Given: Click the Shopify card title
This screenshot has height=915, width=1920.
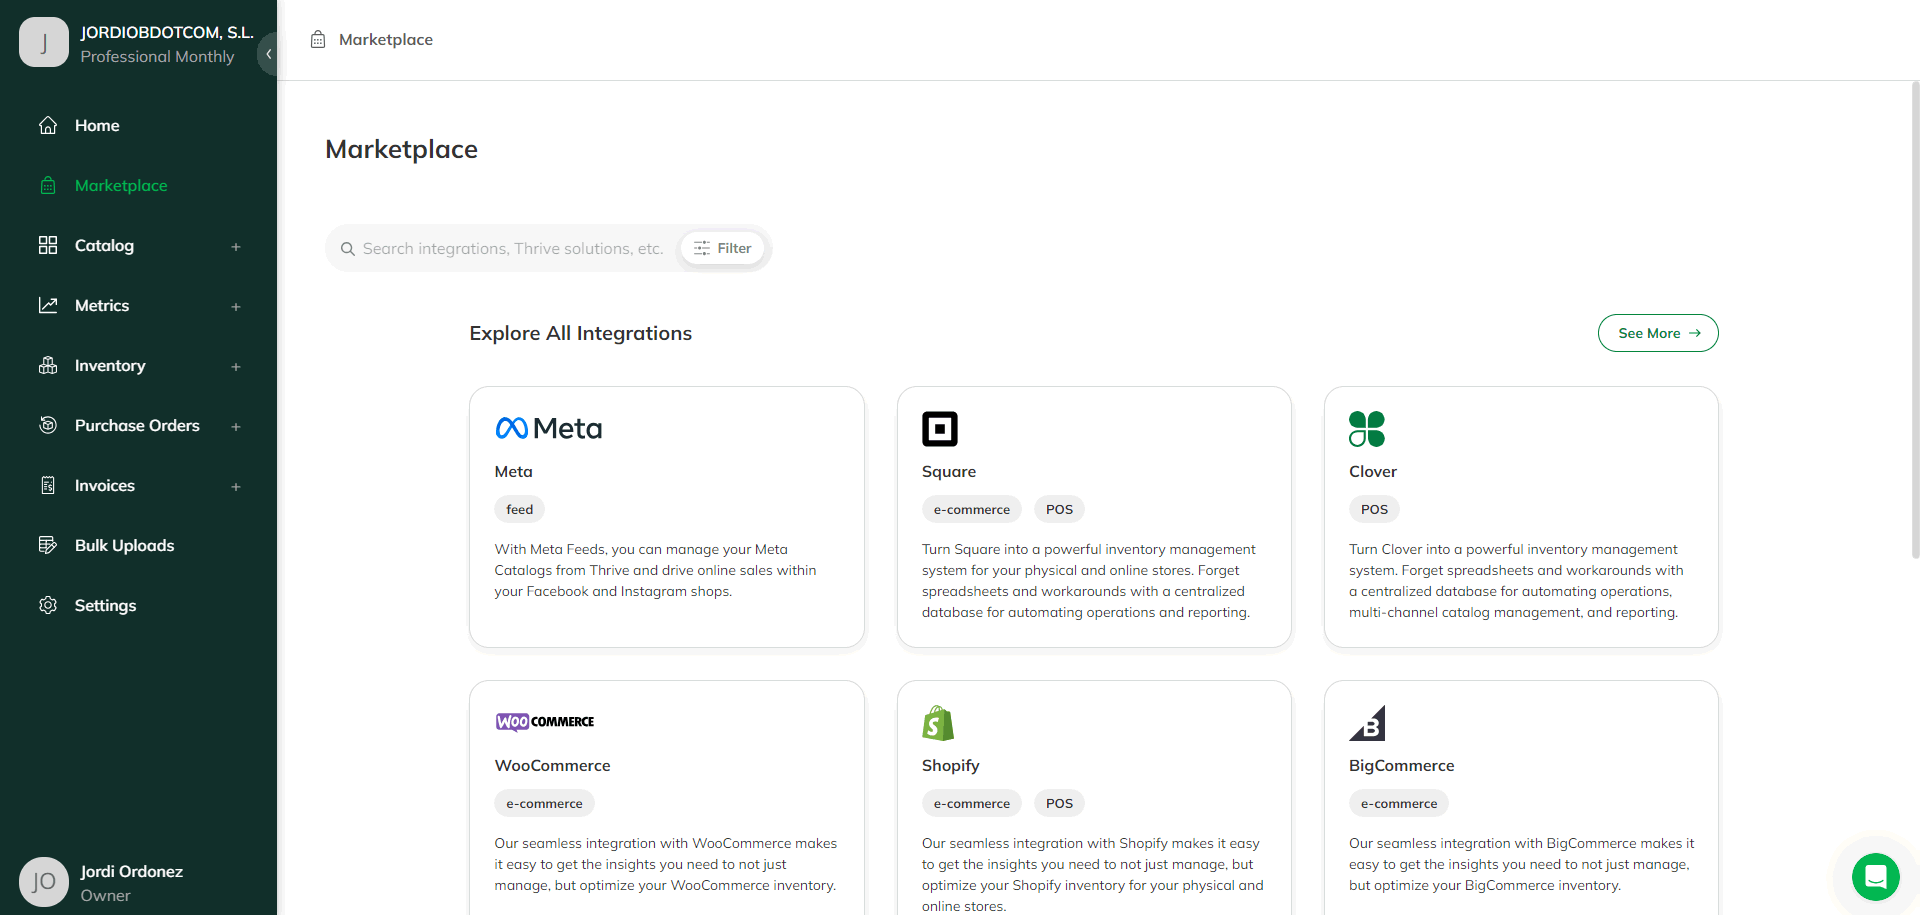Looking at the screenshot, I should click(x=950, y=765).
